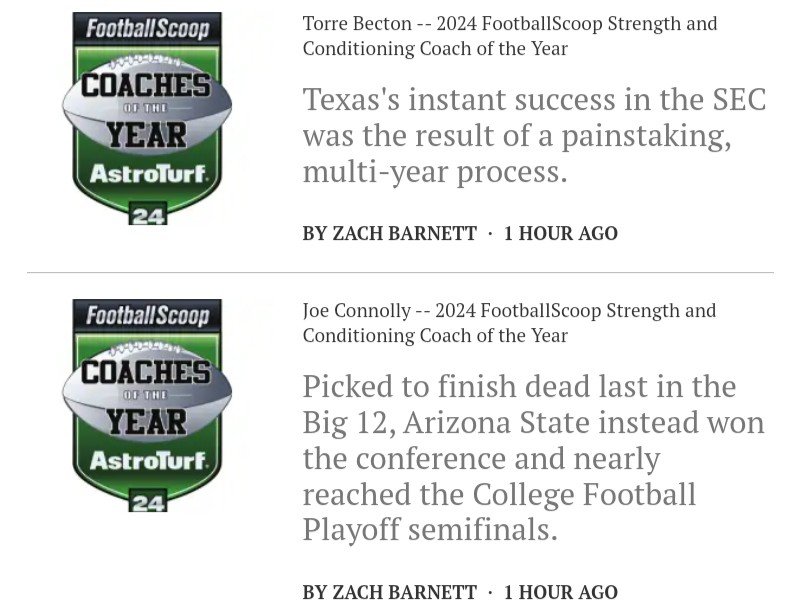Viewport: 800px width, 612px height.
Task: Open the Texas instant SEC success summary
Action: (x=534, y=135)
